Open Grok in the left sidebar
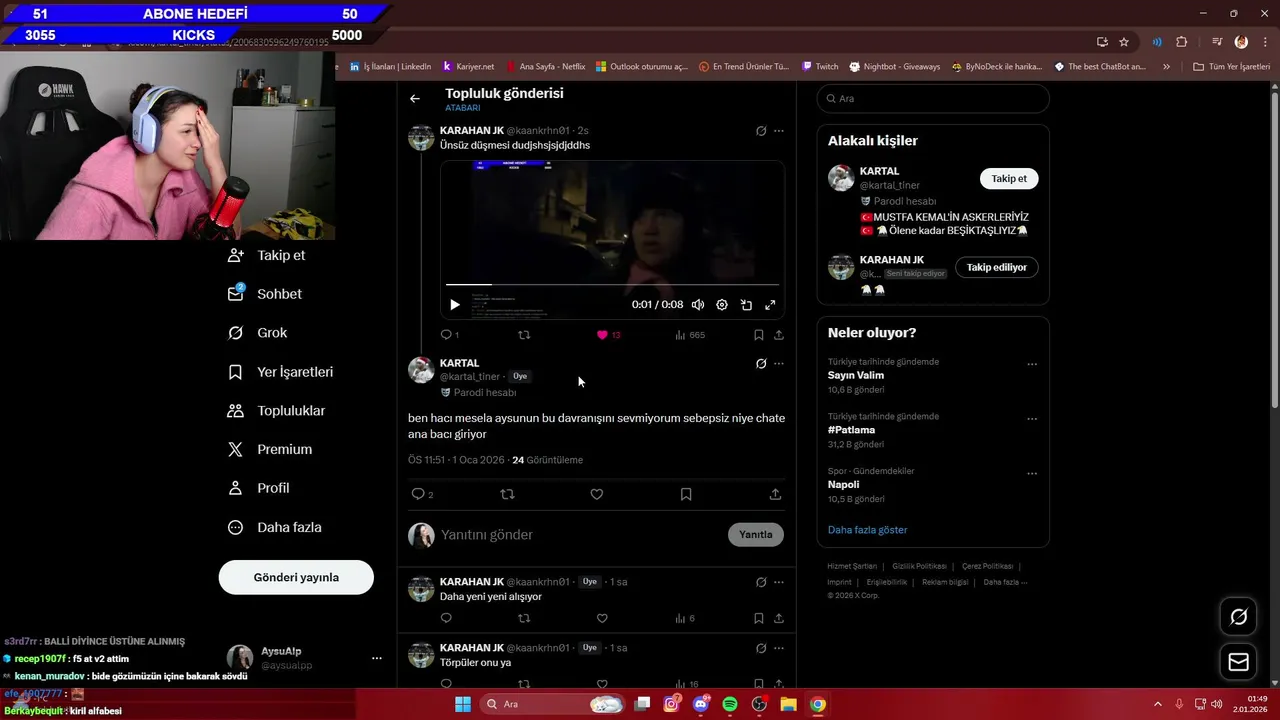The image size is (1280, 720). pos(258,333)
